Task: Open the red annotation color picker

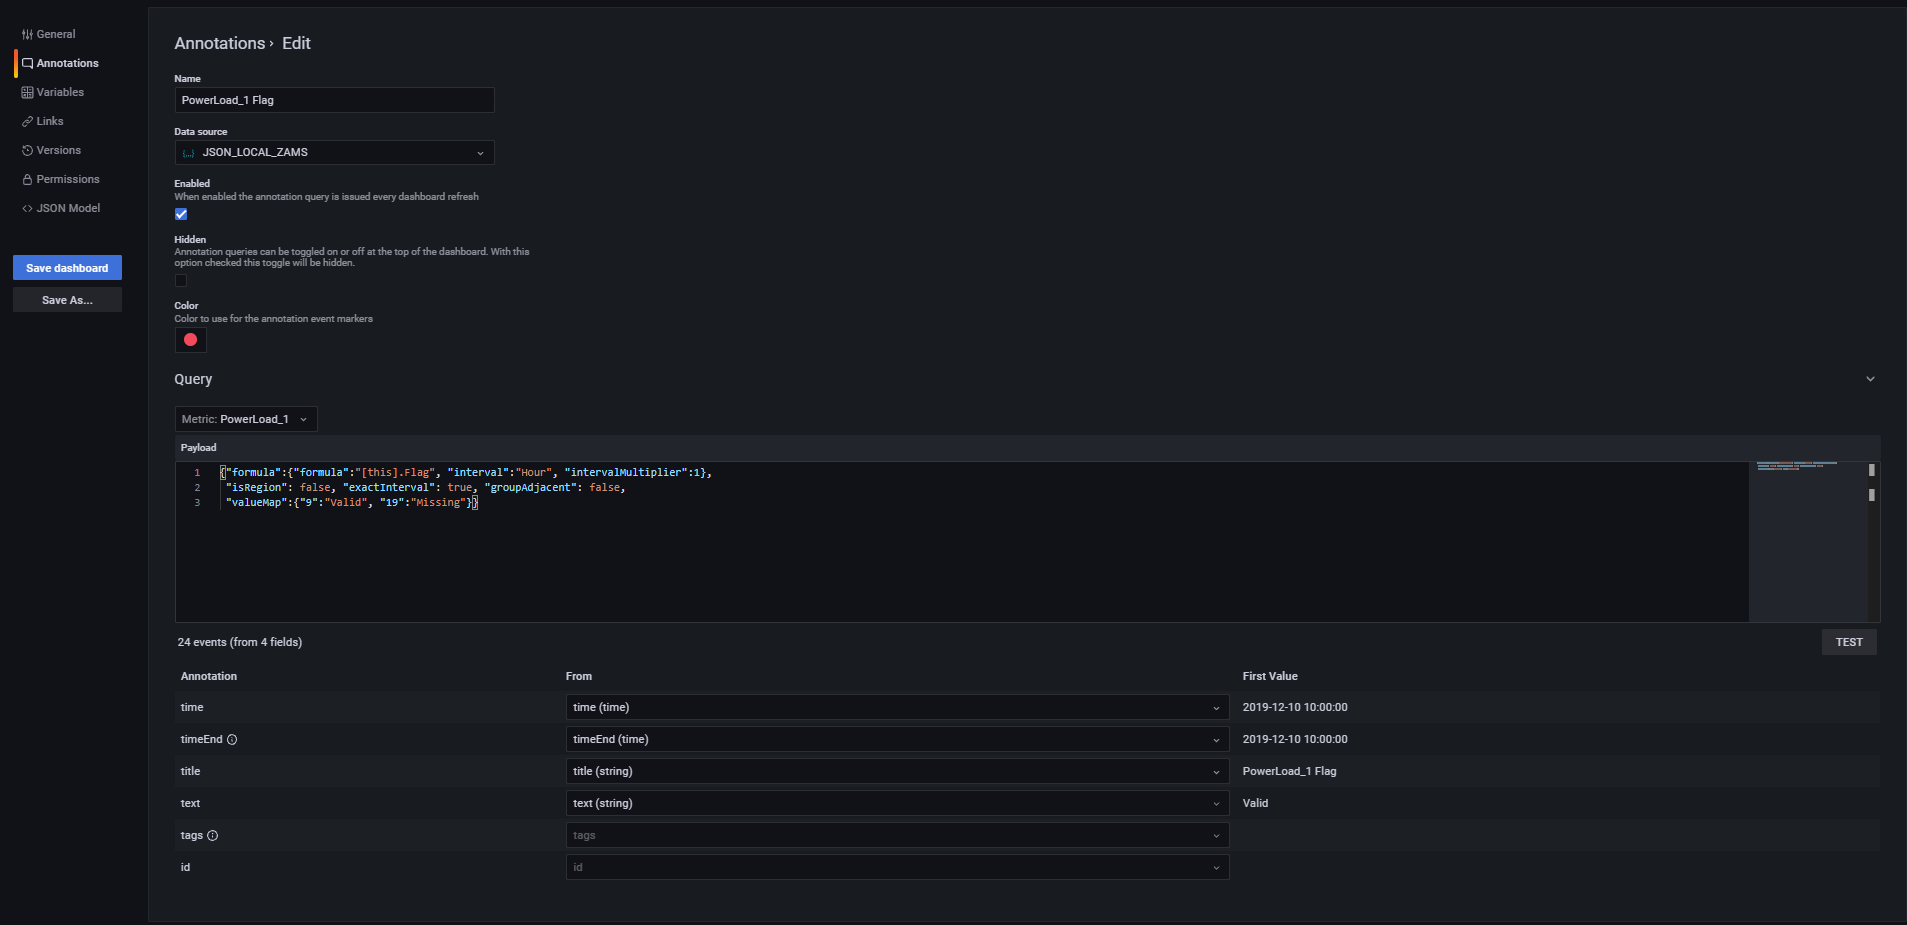Action: pyautogui.click(x=190, y=340)
